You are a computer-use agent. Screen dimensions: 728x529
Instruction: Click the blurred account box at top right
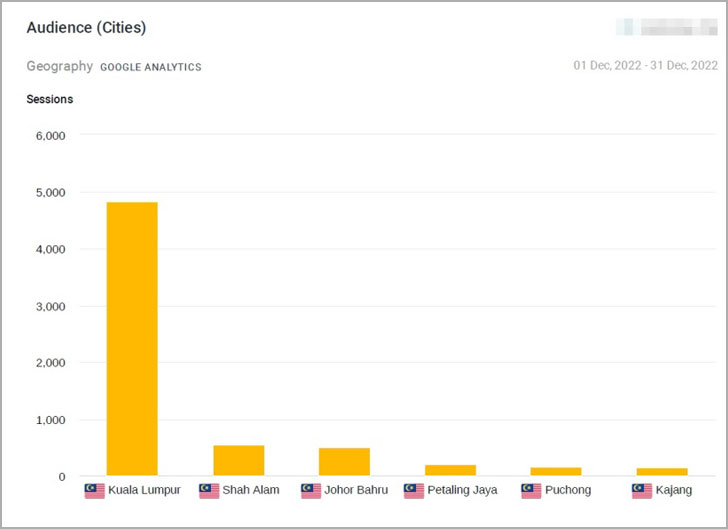tap(667, 27)
